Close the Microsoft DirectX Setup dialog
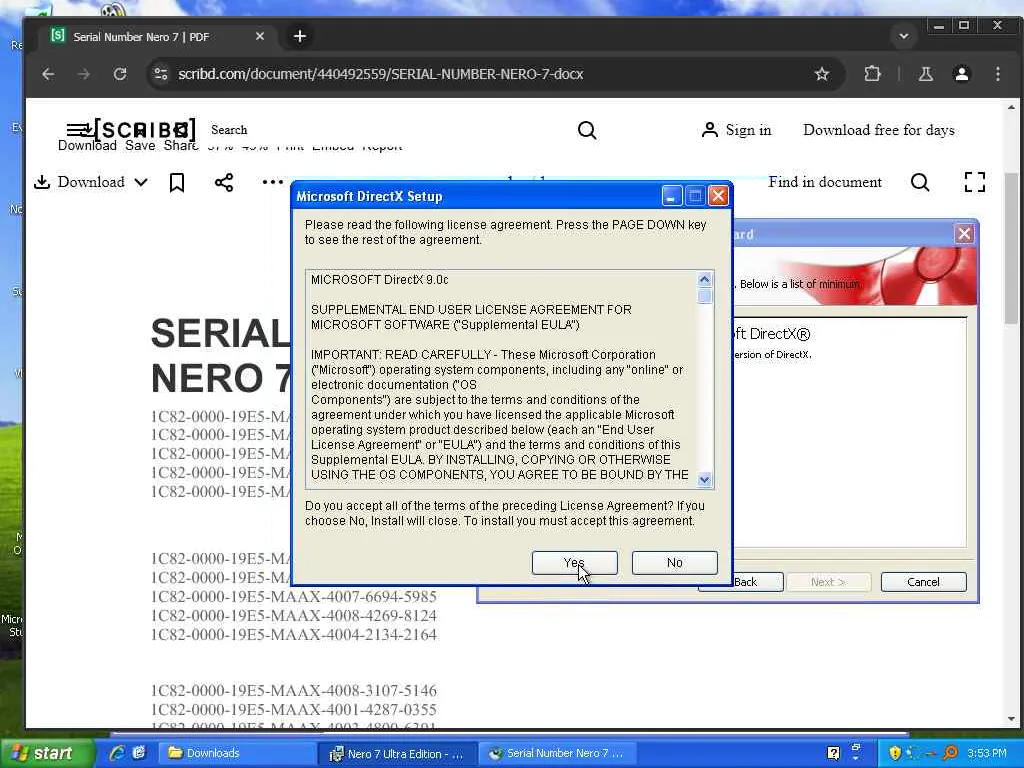Screen dimensions: 1024x768 coord(718,196)
